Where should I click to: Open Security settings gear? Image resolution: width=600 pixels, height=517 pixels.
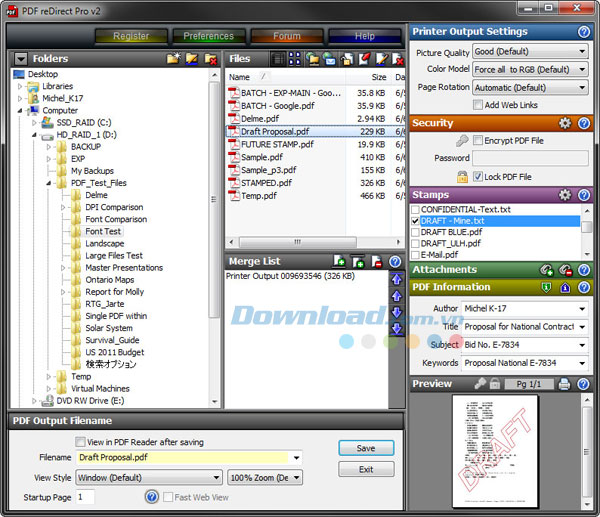[565, 123]
